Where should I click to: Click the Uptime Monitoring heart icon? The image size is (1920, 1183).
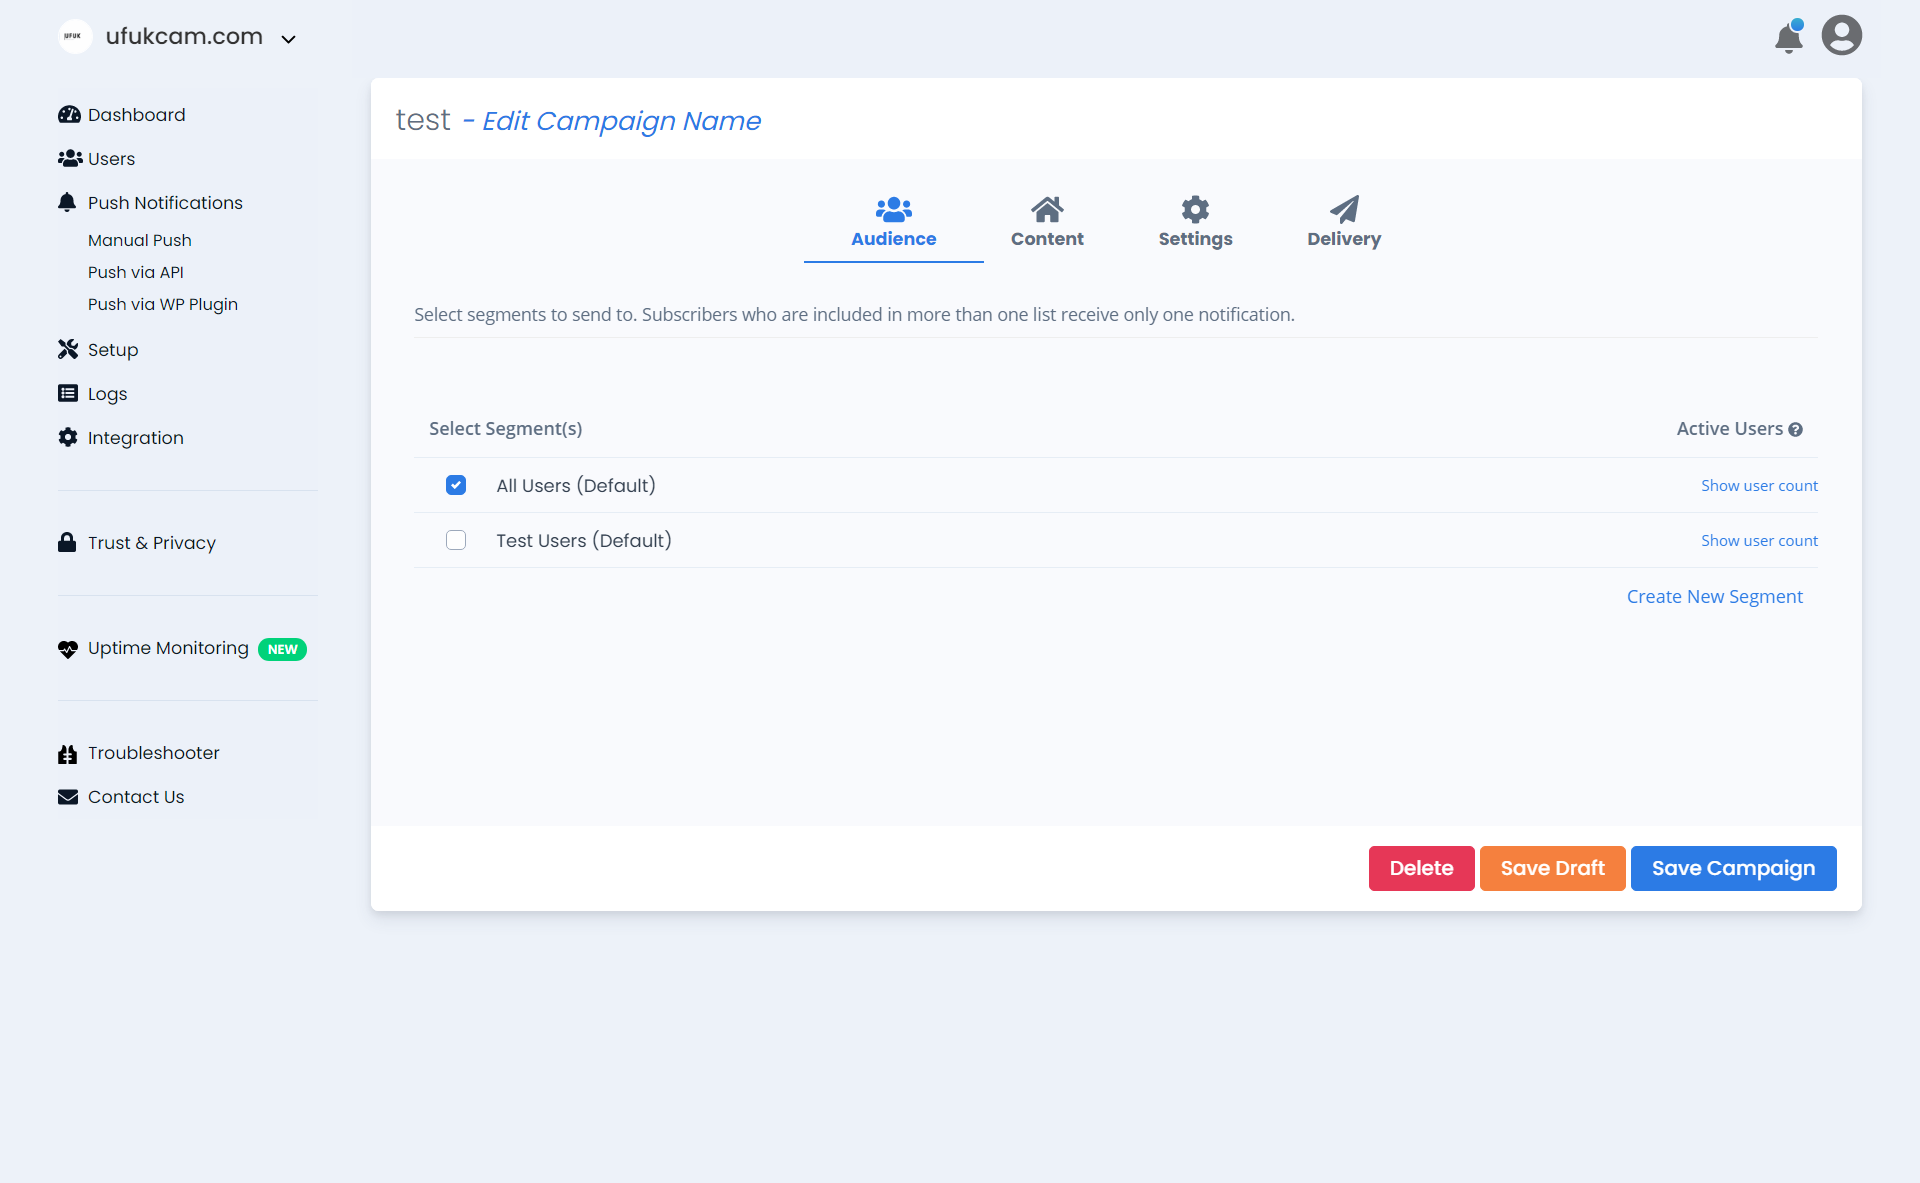(67, 648)
